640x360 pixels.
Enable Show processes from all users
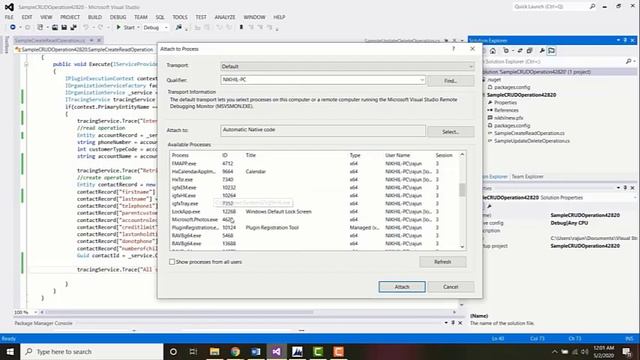pos(172,262)
